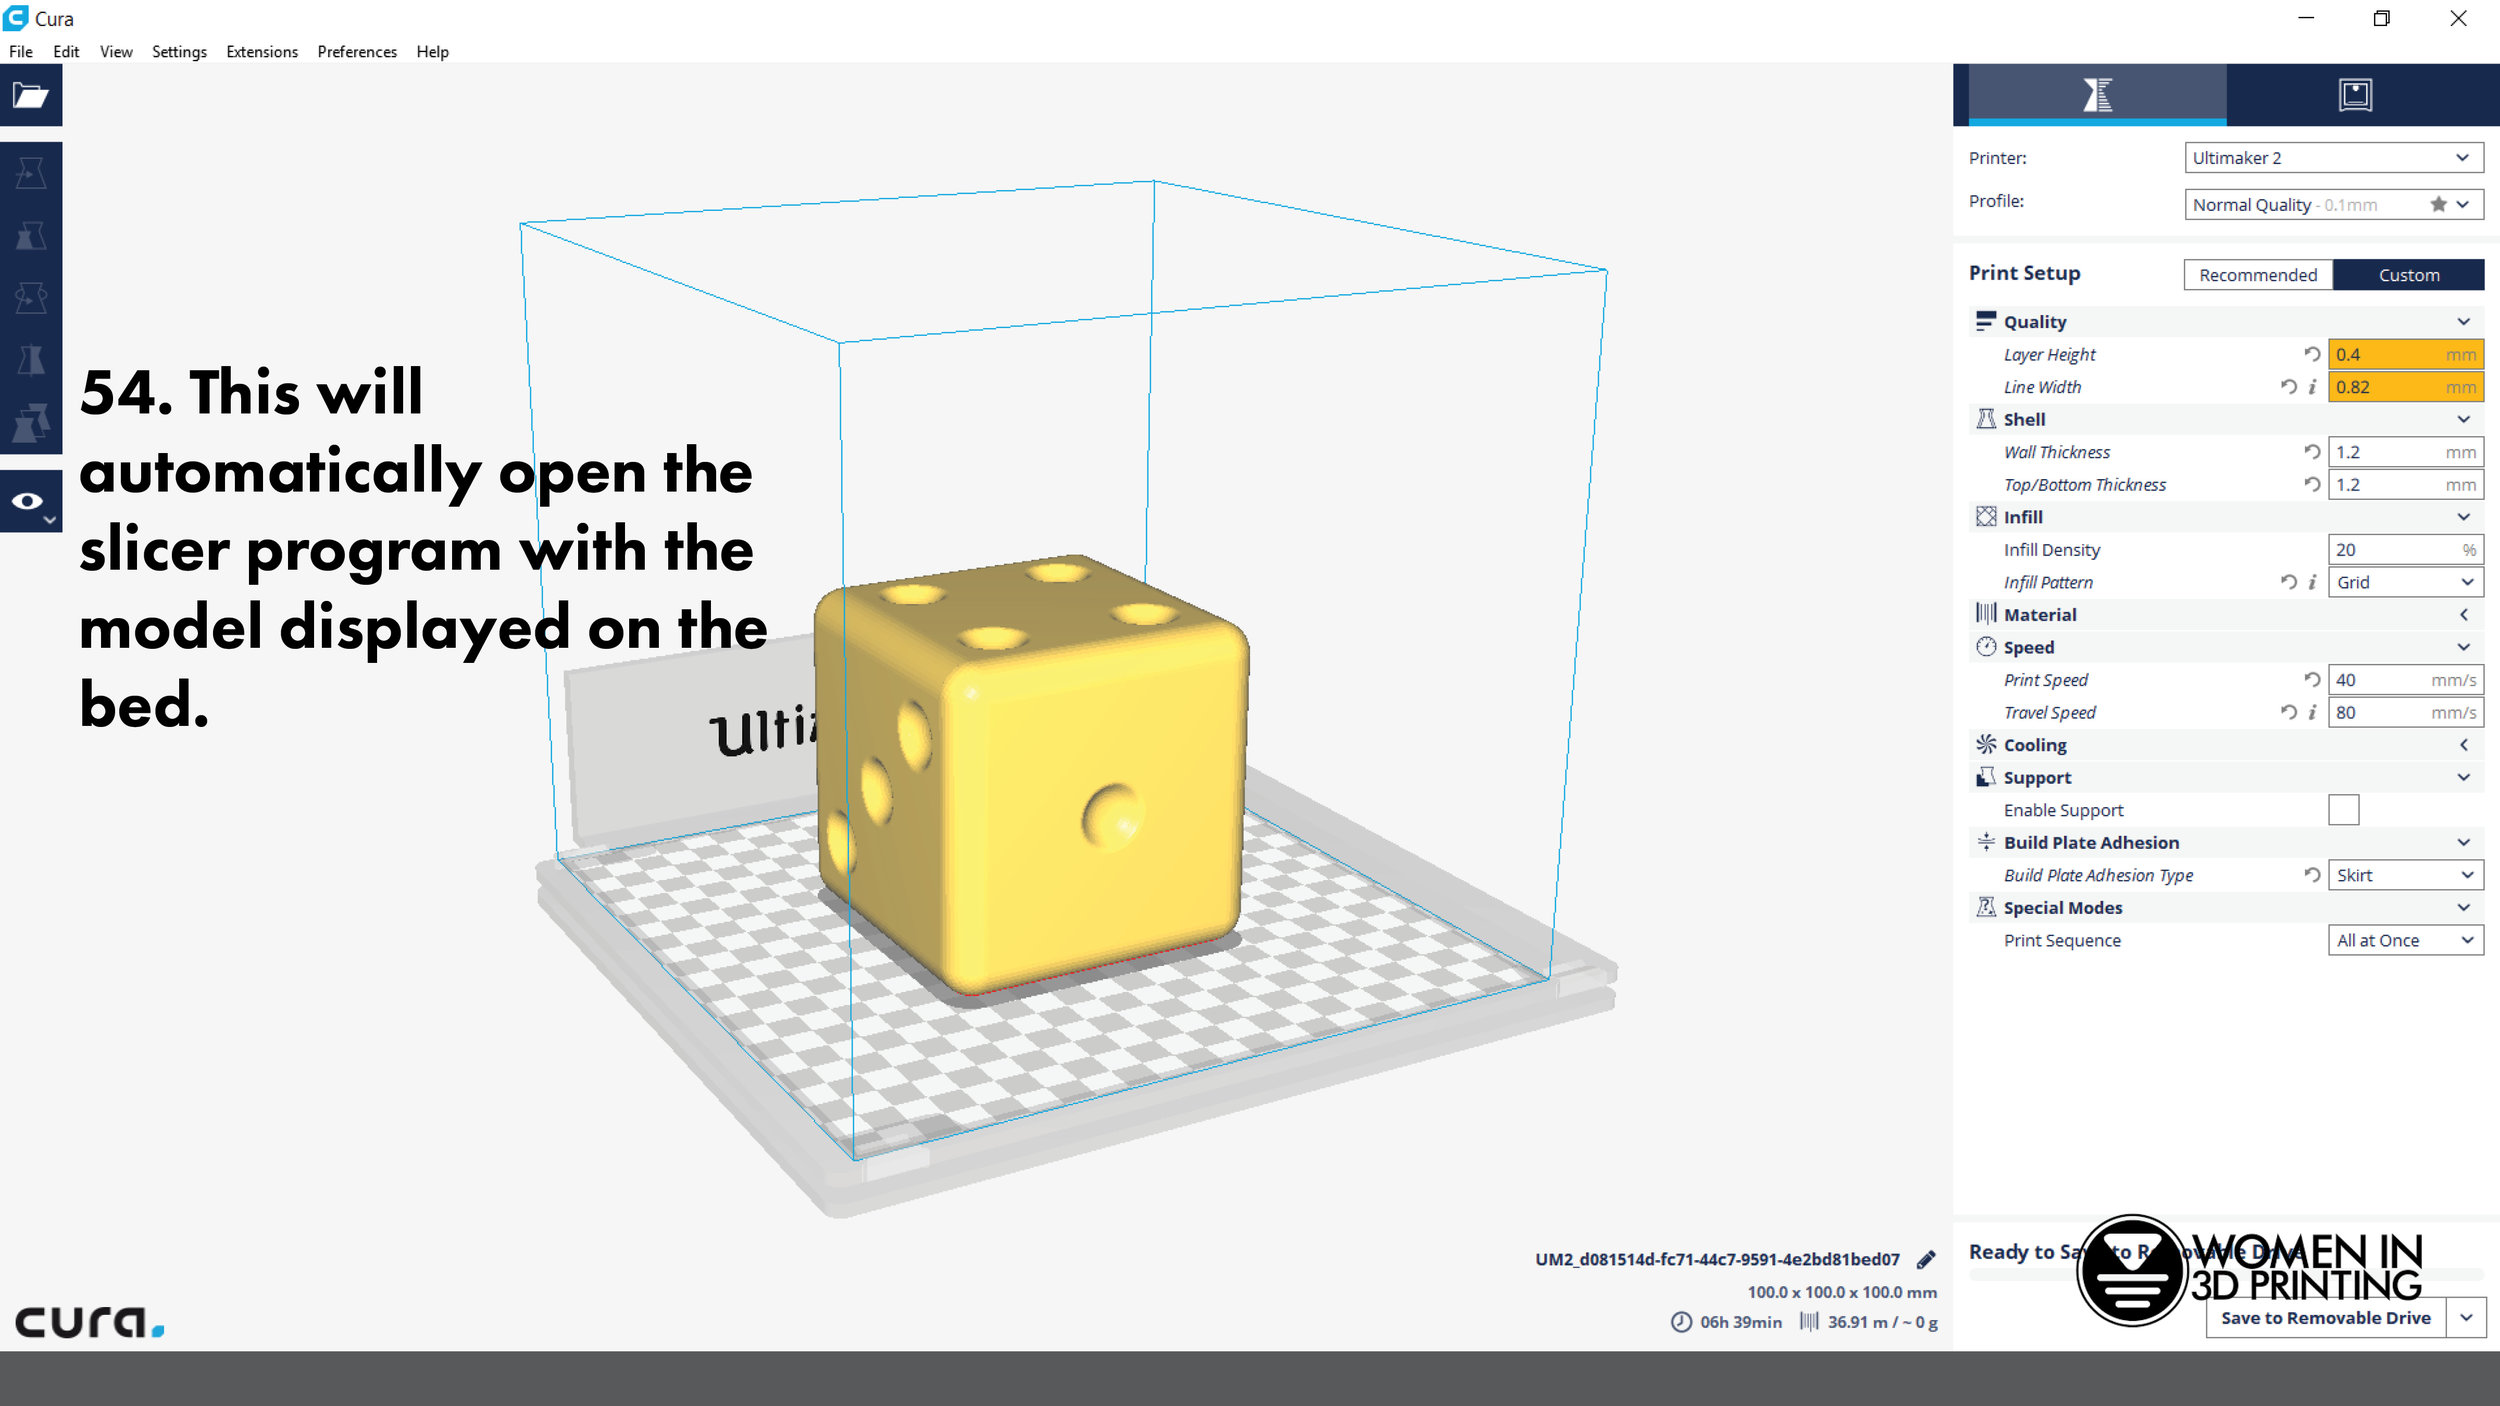
Task: Adjust the Layer Height input field
Action: click(2385, 354)
